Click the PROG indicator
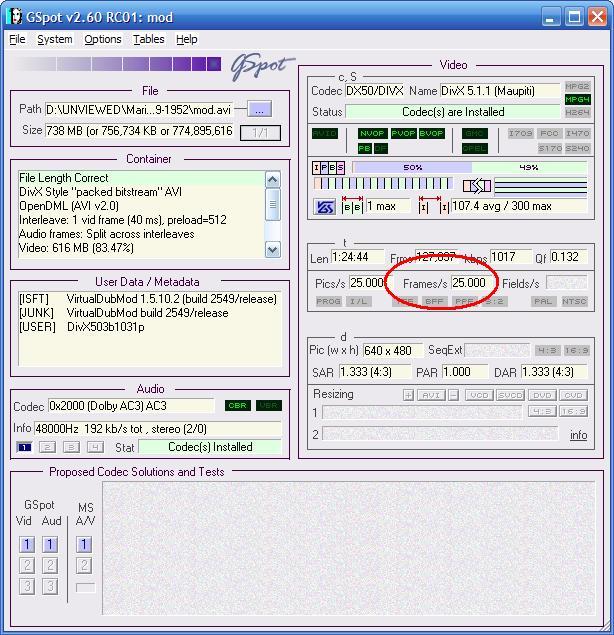Image resolution: width=614 pixels, height=635 pixels. coord(329,301)
